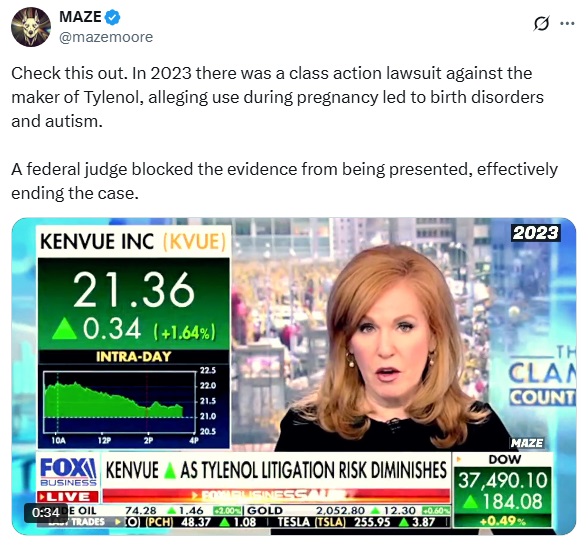Image resolution: width=588 pixels, height=548 pixels.
Task: Open the MAZE display name link
Action: 80,17
